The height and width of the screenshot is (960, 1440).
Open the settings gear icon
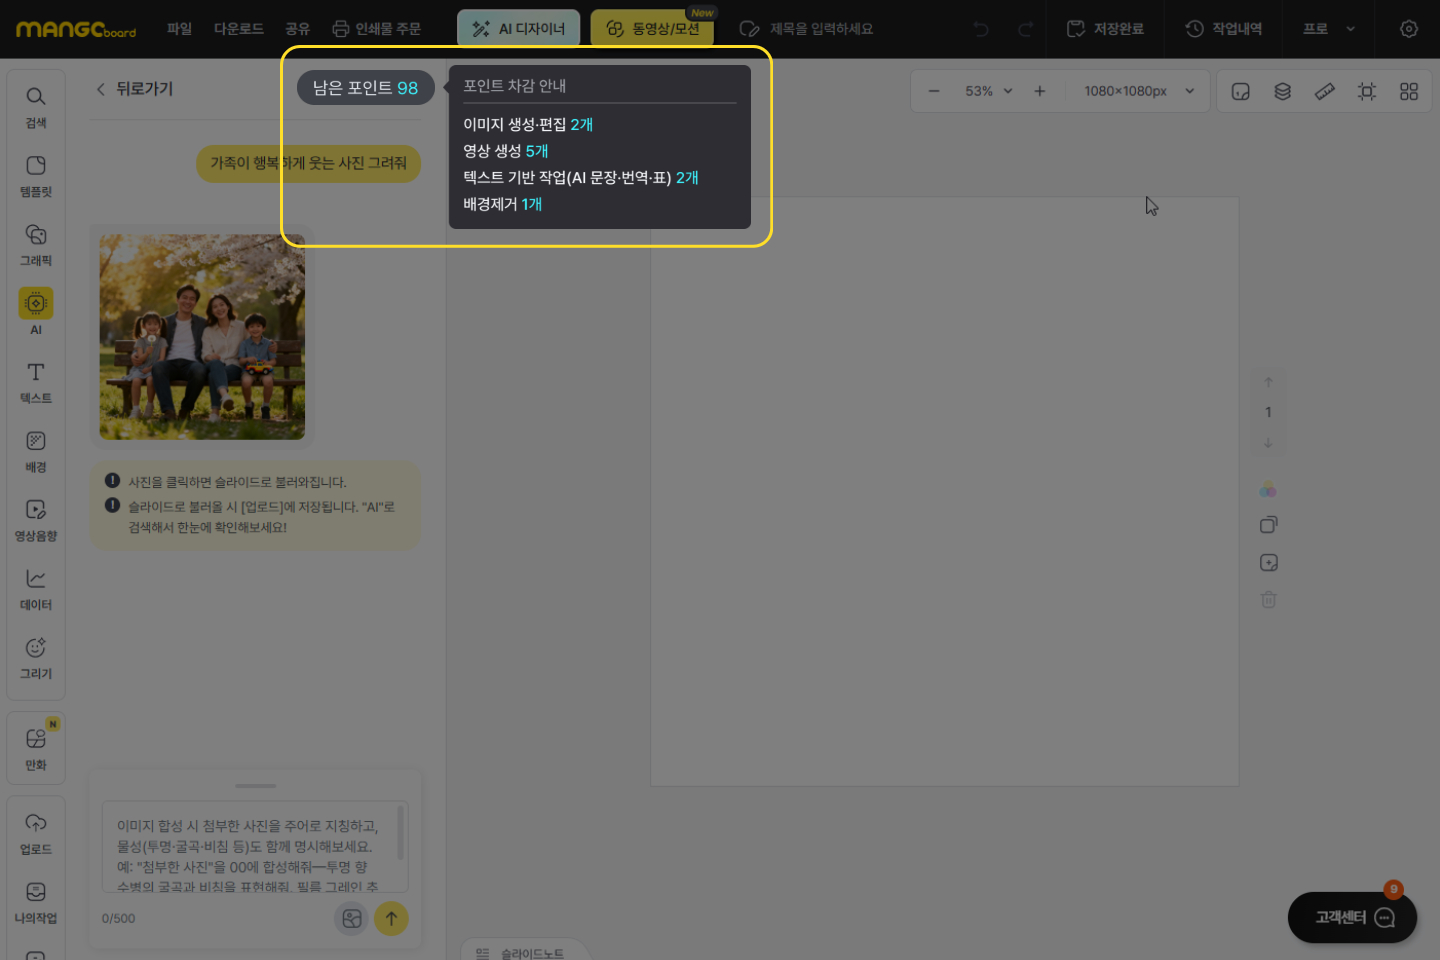(x=1408, y=29)
